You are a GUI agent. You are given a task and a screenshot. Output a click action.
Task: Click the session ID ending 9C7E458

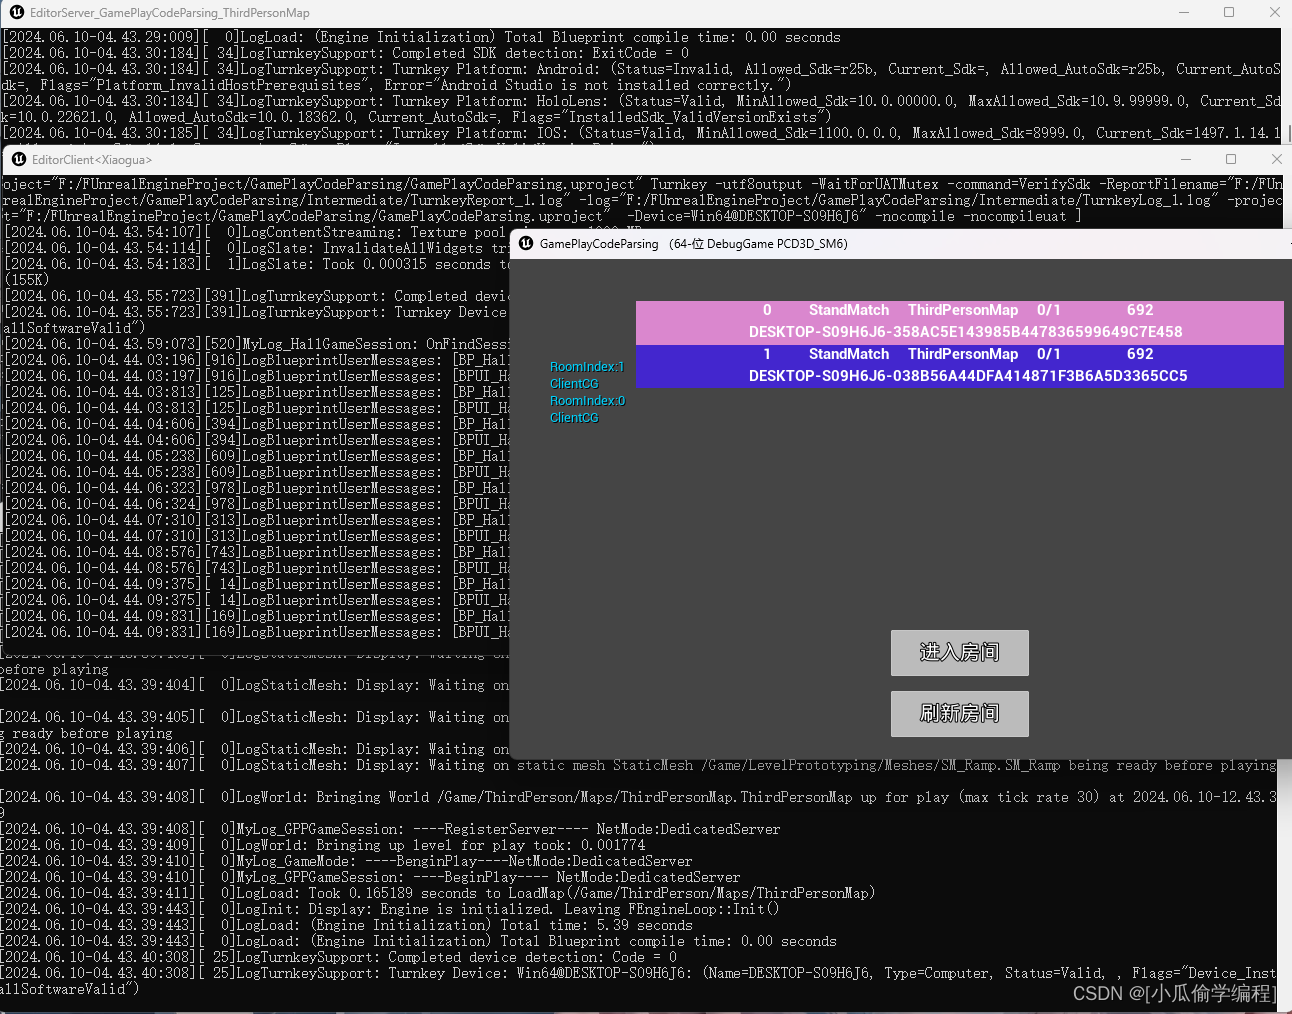[965, 332]
